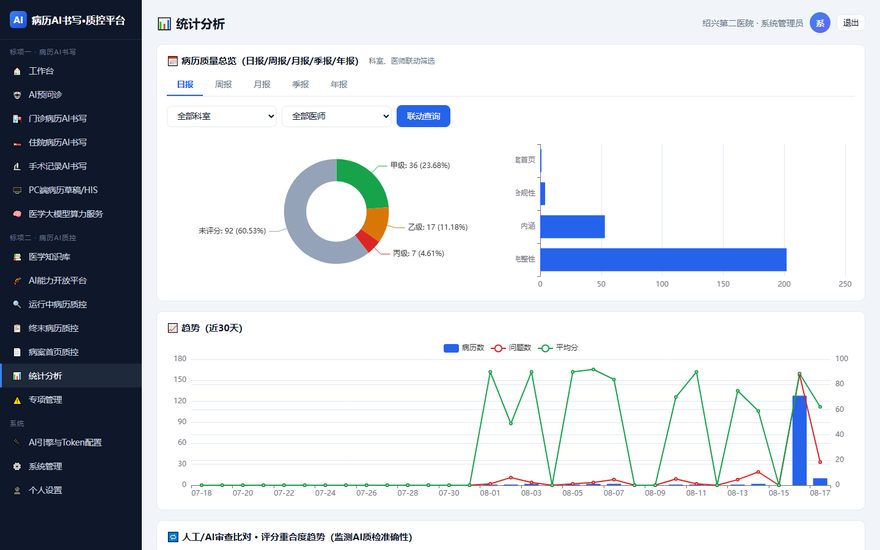Click the page icon for 病案首页质控
The image size is (880, 550).
coord(17,352)
